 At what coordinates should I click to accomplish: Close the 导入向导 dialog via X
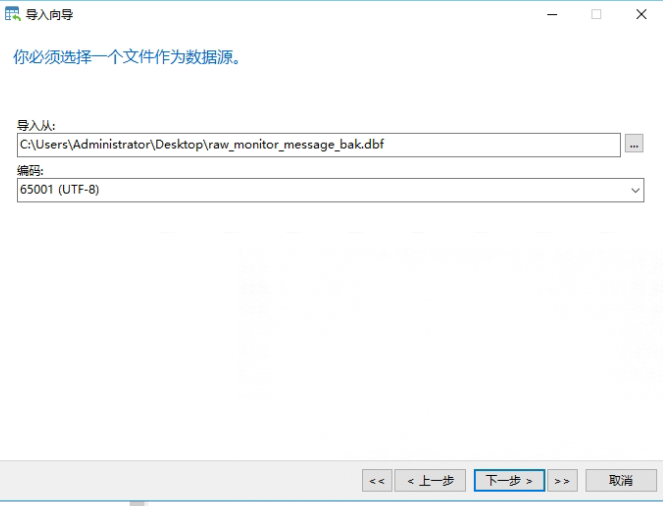[x=640, y=14]
